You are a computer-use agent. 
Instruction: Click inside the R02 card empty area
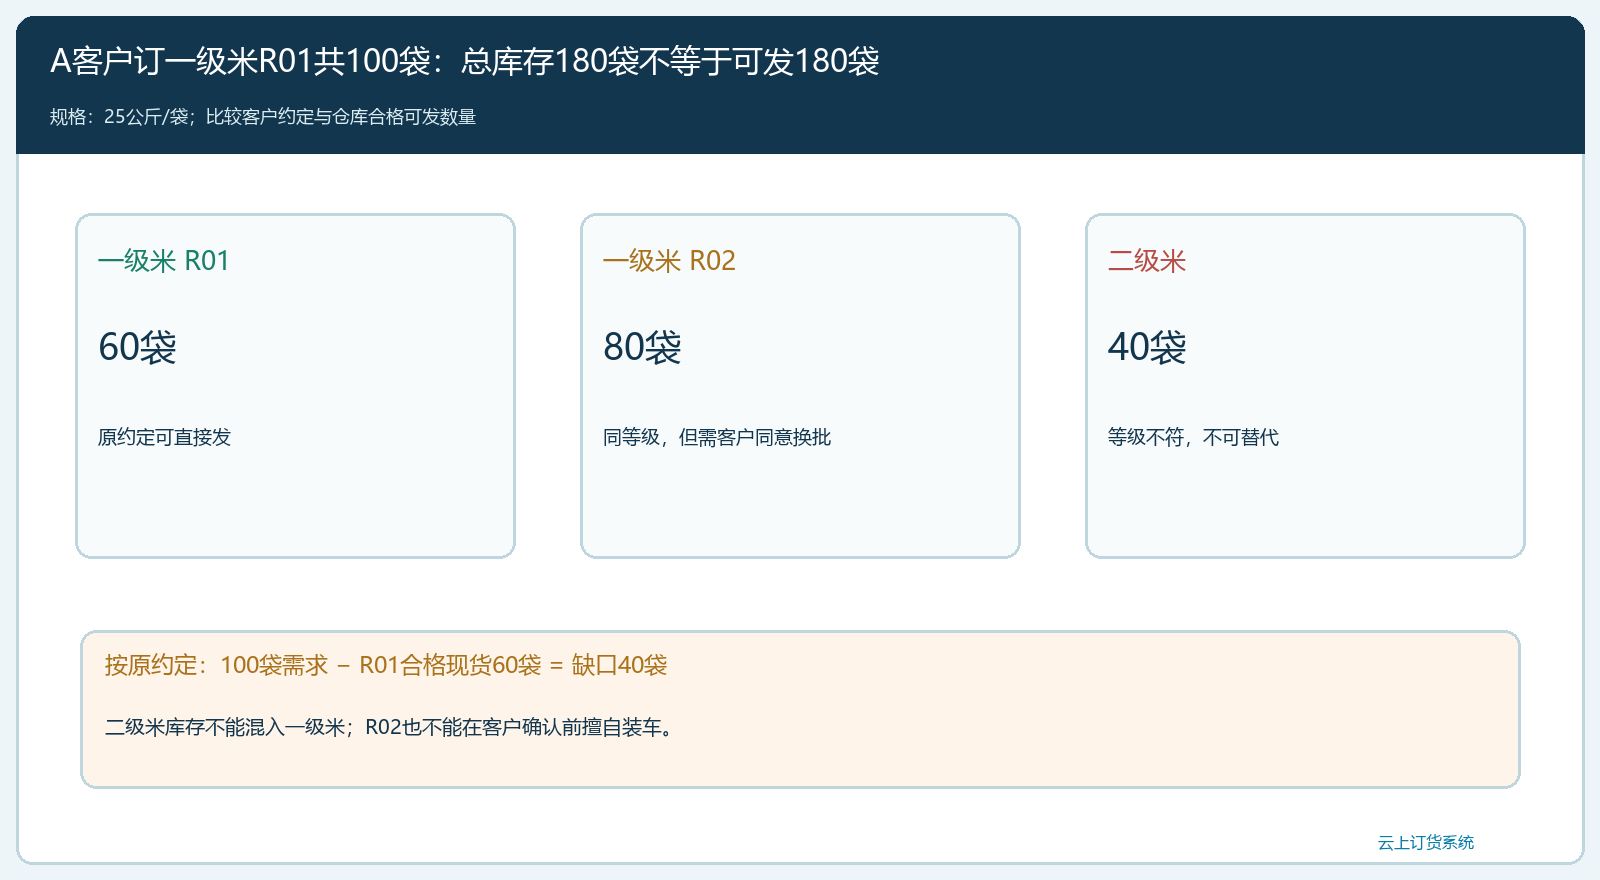800,505
